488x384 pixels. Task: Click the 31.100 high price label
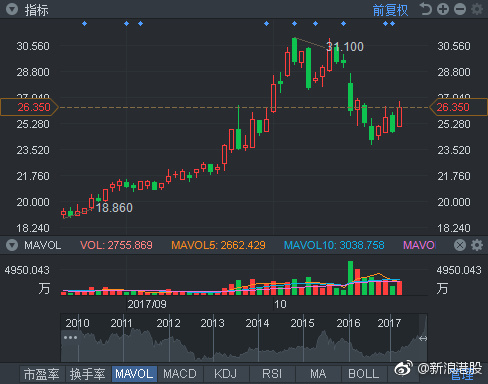coord(345,47)
